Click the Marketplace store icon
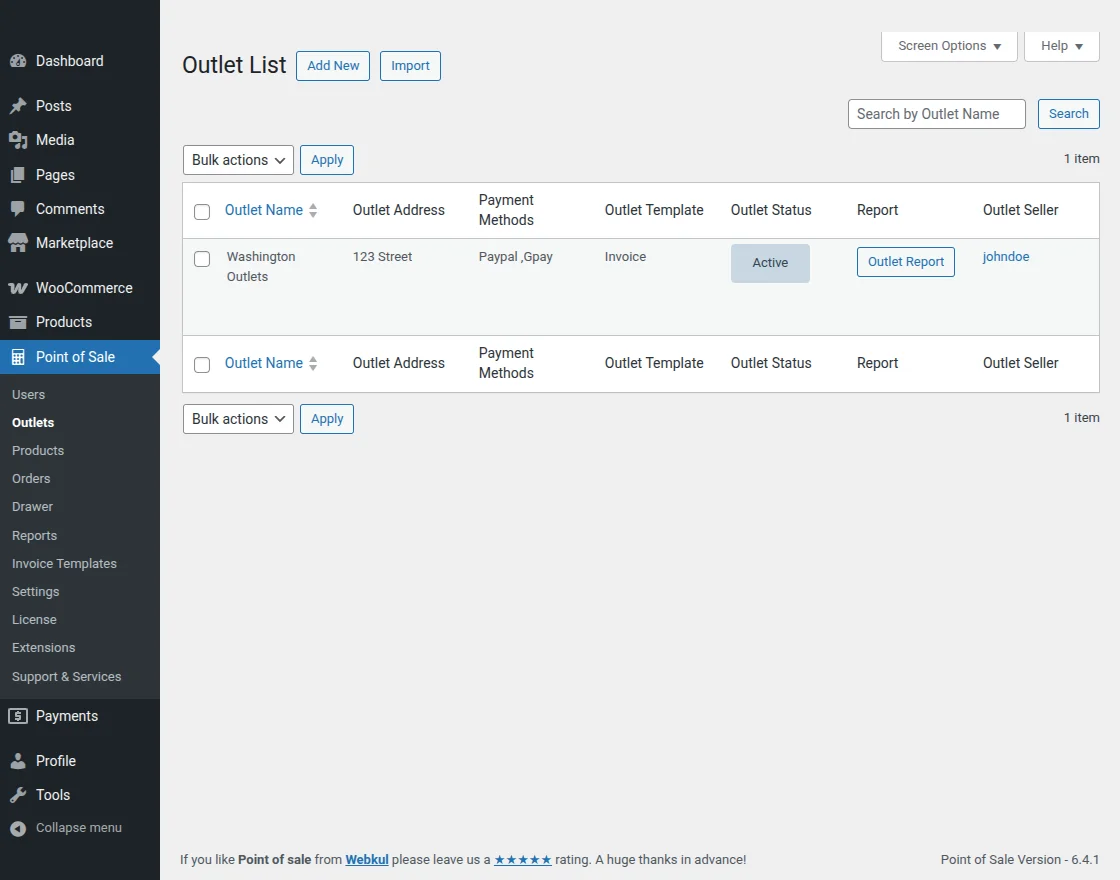The height and width of the screenshot is (880, 1120). (18, 243)
